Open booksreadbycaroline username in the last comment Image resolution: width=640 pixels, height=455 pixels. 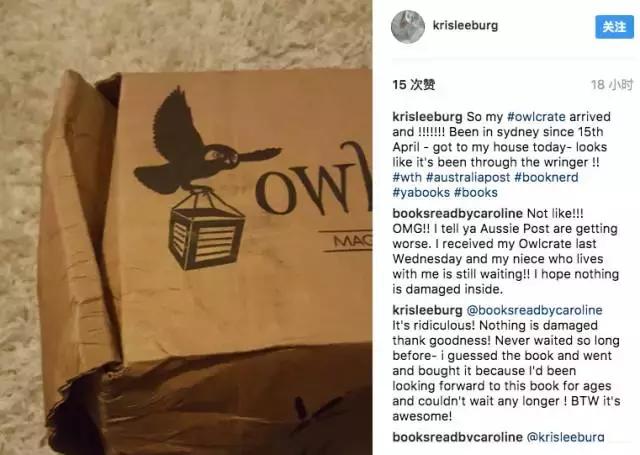[458, 437]
